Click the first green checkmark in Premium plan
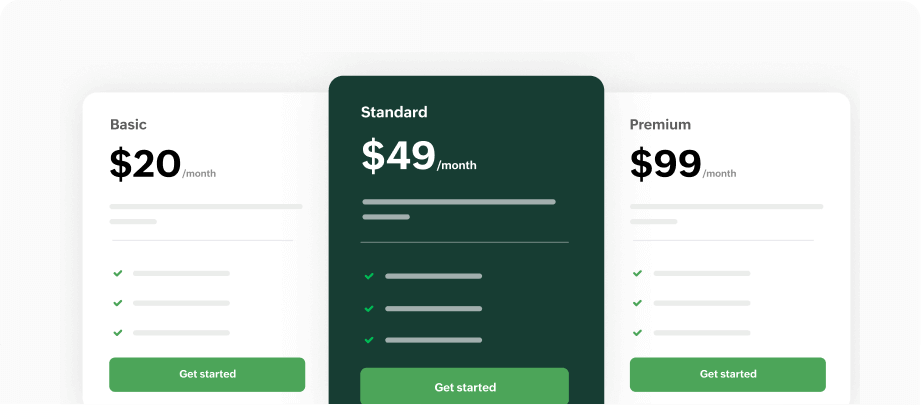The height and width of the screenshot is (405, 921). (638, 273)
